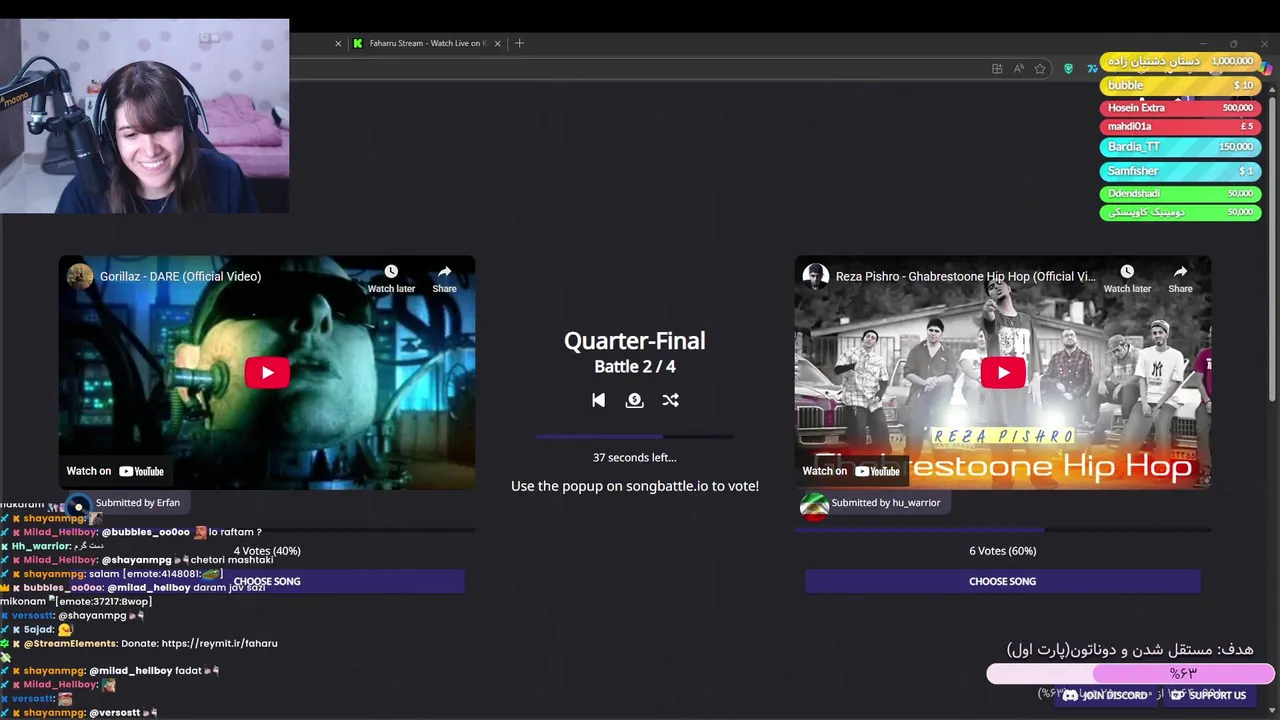
Task: Click Watch later on Gorillaz video
Action: (x=391, y=279)
